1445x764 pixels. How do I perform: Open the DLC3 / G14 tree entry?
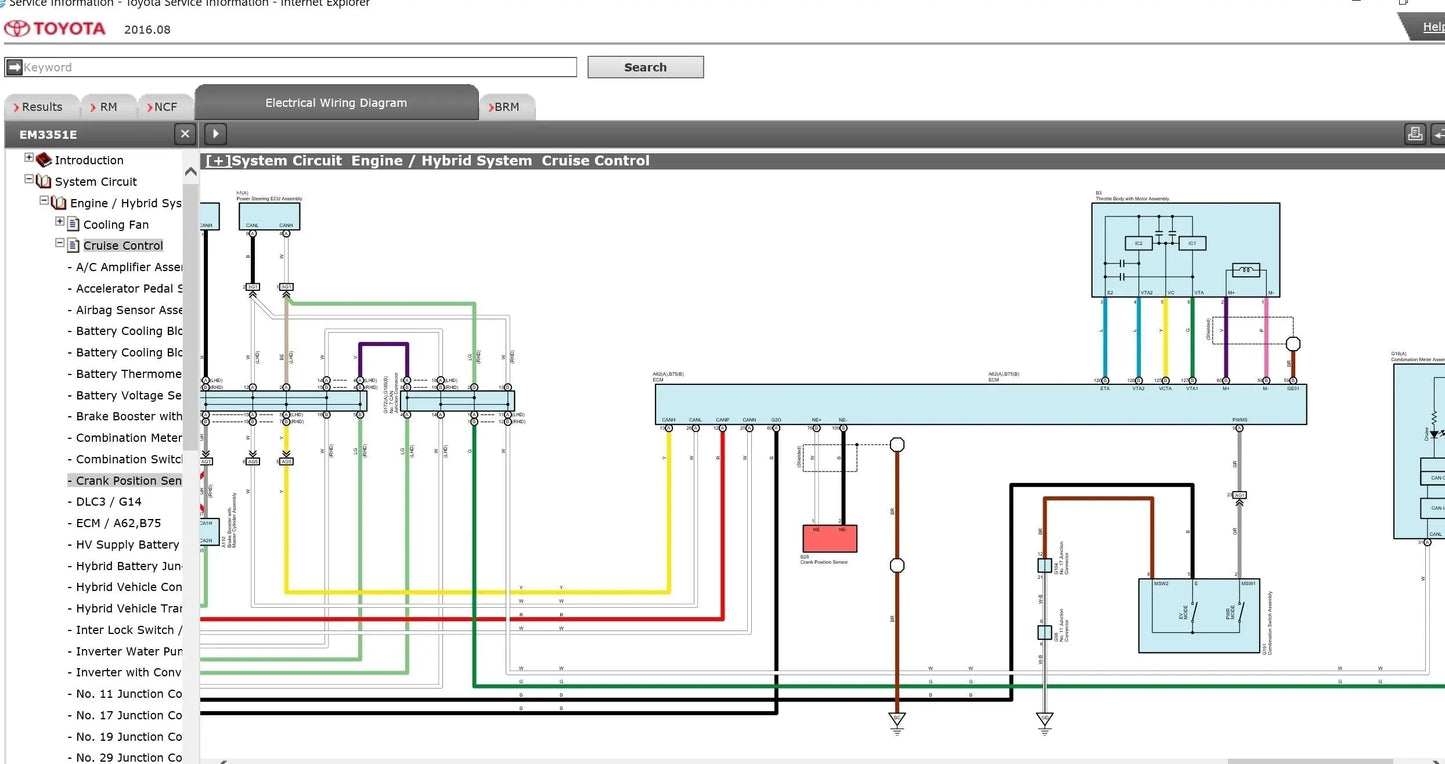click(109, 502)
